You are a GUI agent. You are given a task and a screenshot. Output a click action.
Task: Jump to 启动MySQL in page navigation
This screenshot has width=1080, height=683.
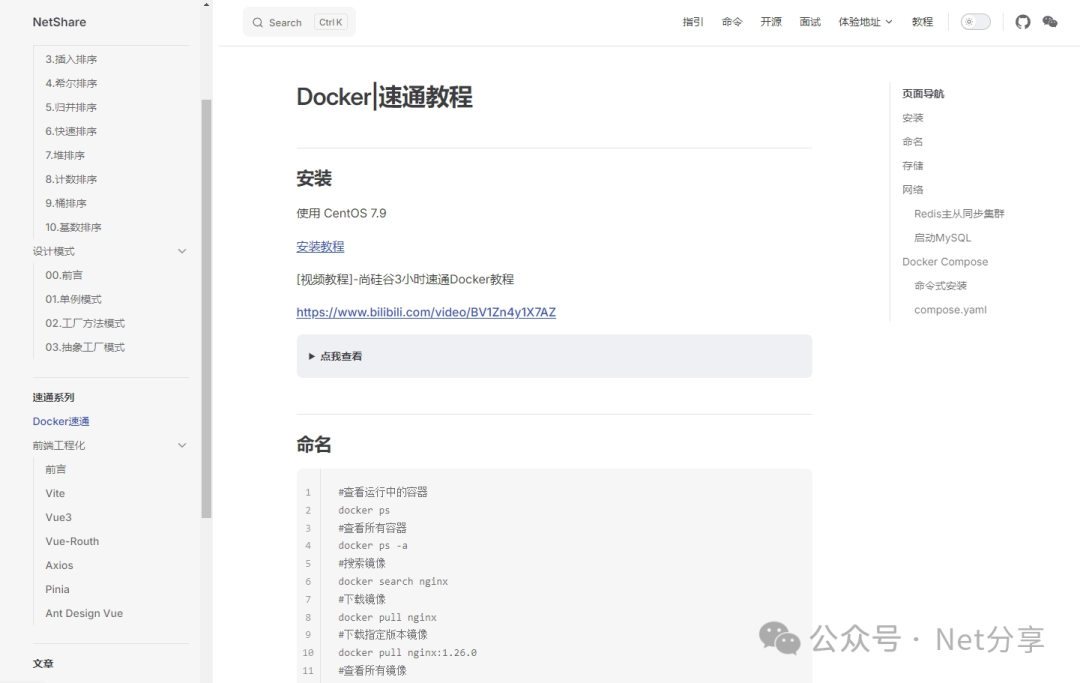(x=942, y=238)
